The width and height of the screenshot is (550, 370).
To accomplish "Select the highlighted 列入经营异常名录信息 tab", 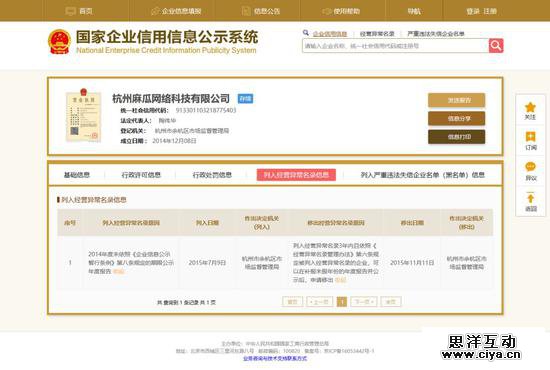I will (296, 175).
